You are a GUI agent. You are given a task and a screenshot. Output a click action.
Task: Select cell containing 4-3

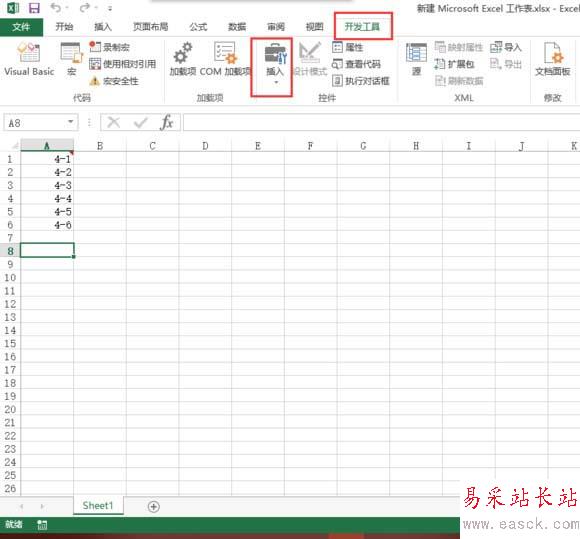(47, 185)
